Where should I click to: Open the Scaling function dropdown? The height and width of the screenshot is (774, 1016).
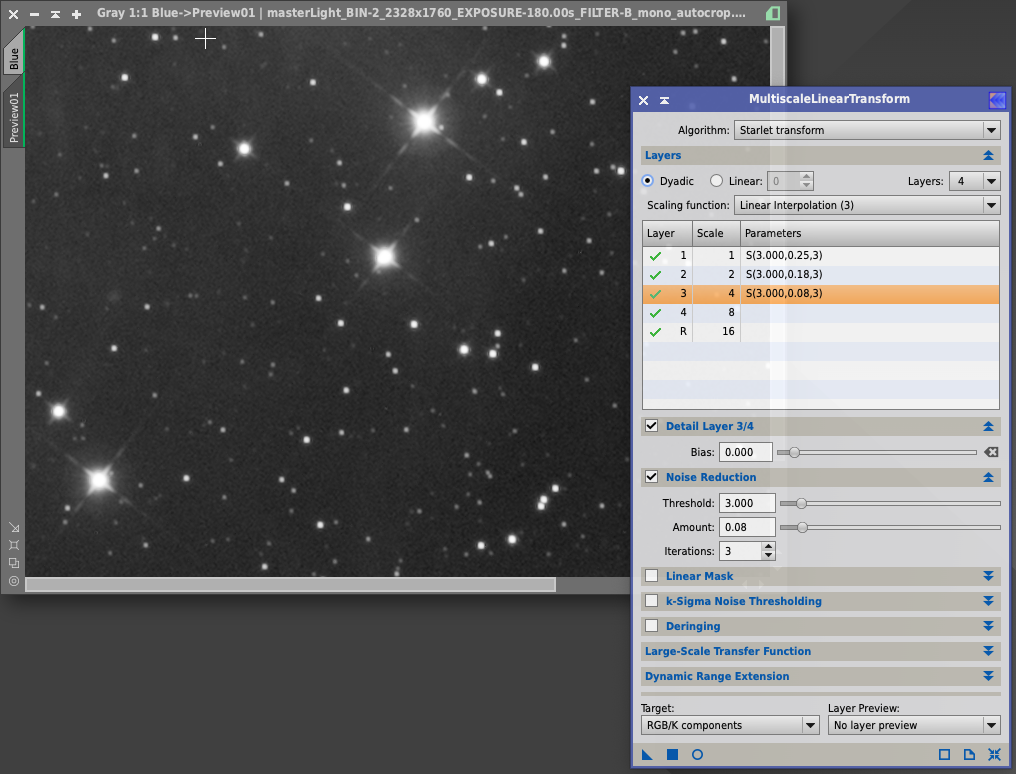coord(867,205)
